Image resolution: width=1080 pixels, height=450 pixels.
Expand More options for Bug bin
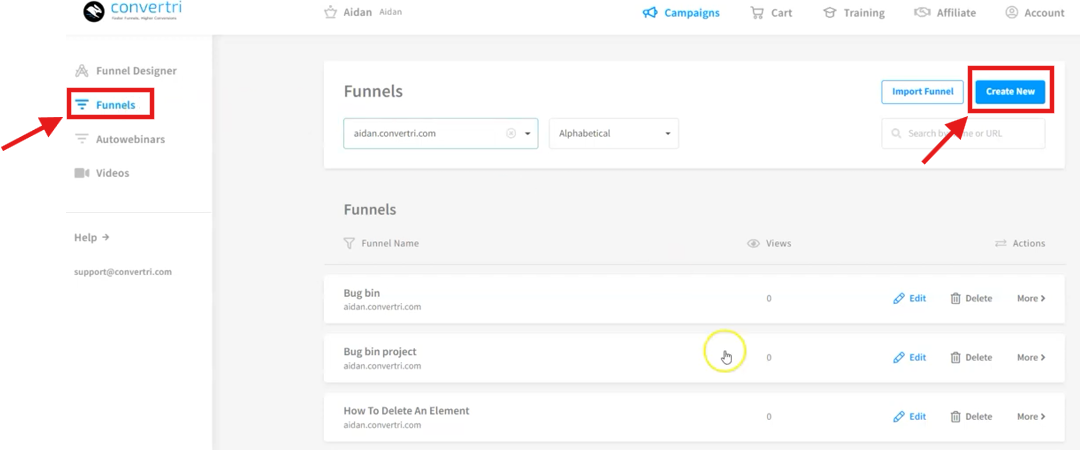(1031, 298)
